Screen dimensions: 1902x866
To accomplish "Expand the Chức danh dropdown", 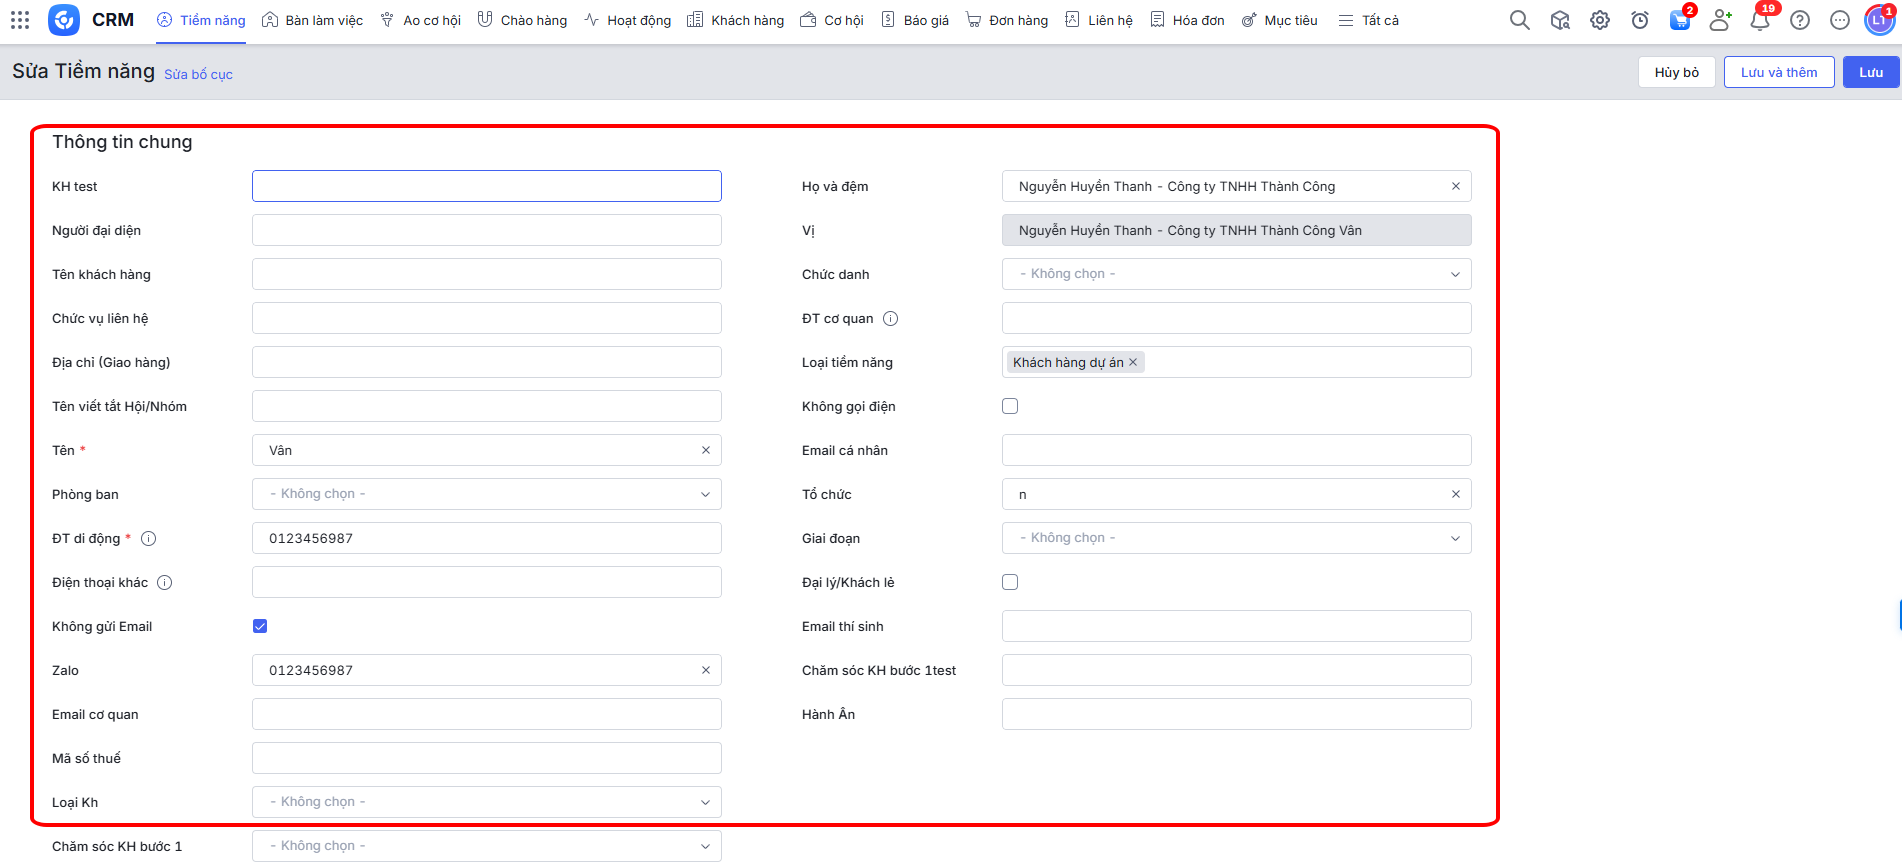I will tap(1236, 274).
